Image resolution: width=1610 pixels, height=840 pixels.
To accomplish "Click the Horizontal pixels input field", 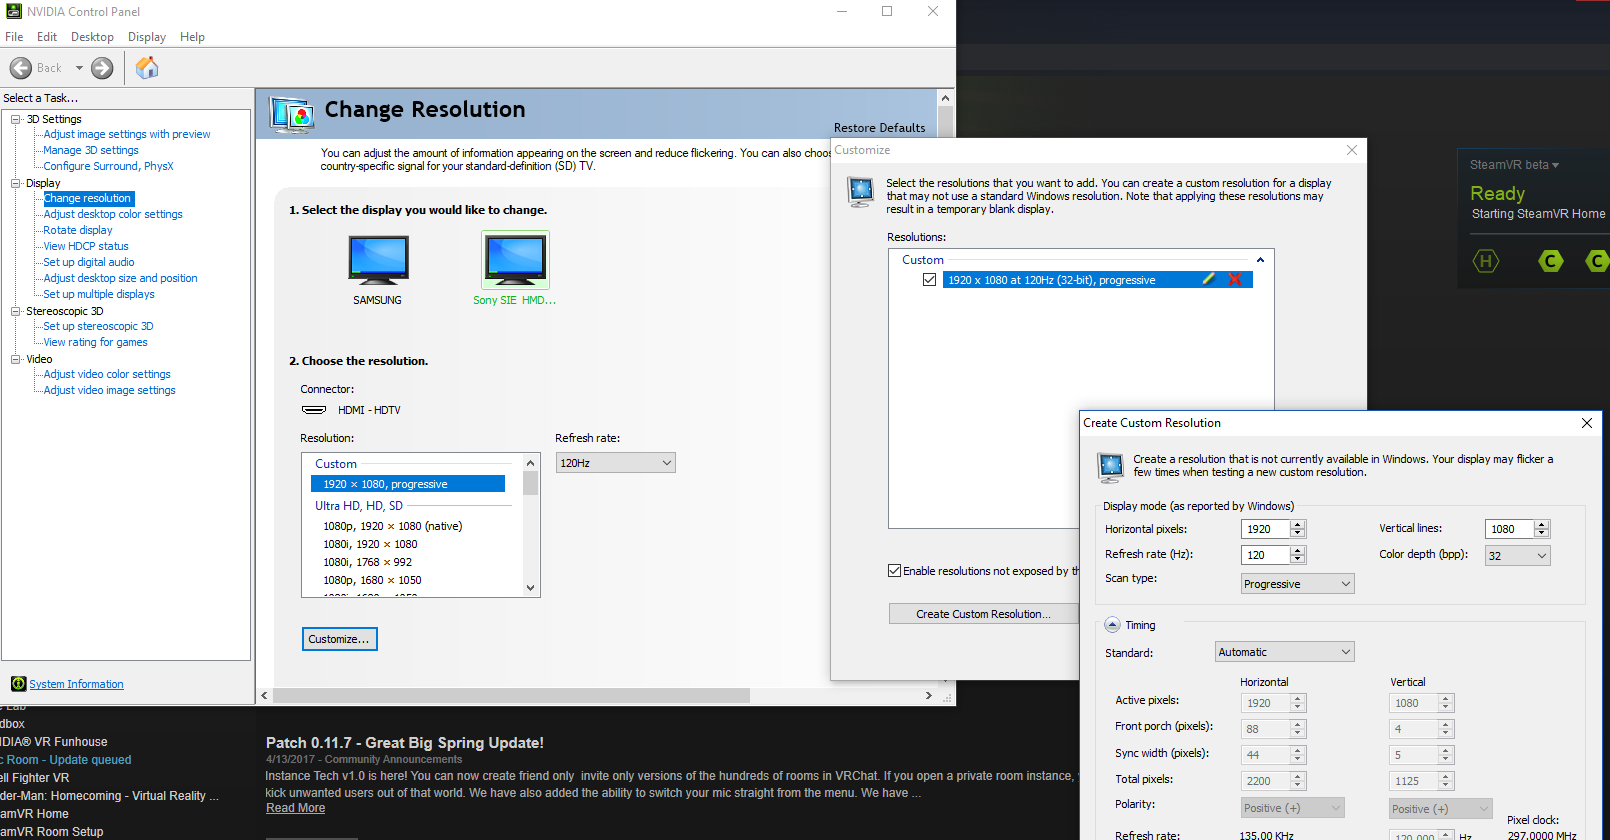I will 1265,529.
